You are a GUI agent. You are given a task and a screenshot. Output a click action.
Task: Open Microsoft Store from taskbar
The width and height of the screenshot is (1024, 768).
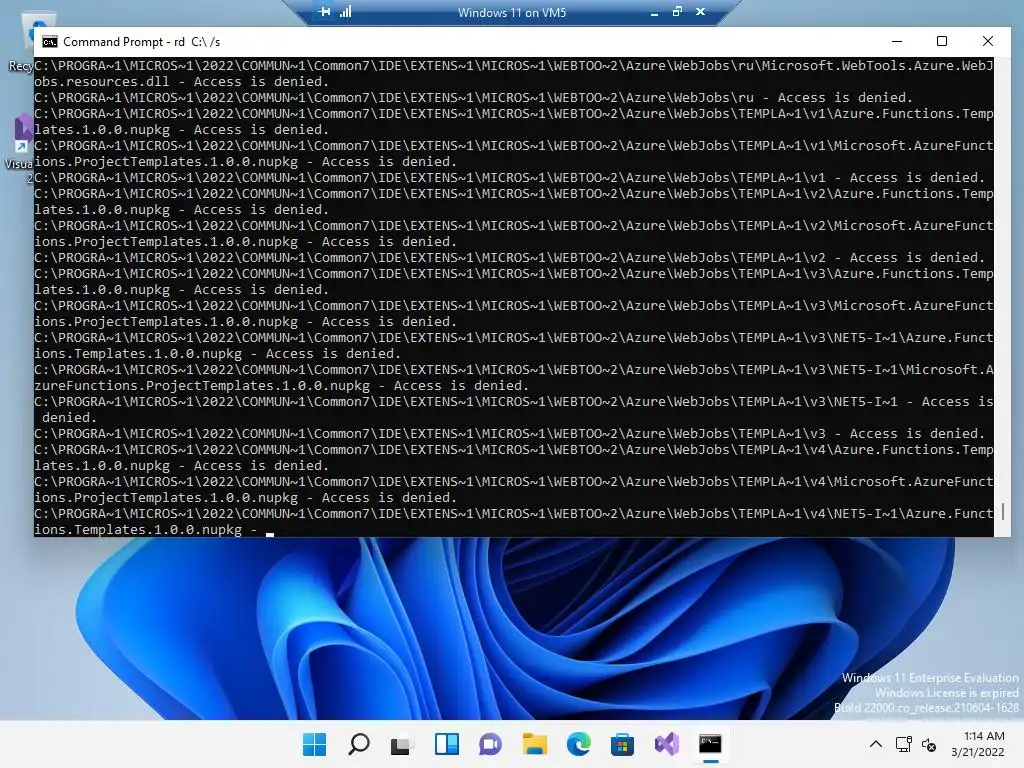[x=622, y=744]
